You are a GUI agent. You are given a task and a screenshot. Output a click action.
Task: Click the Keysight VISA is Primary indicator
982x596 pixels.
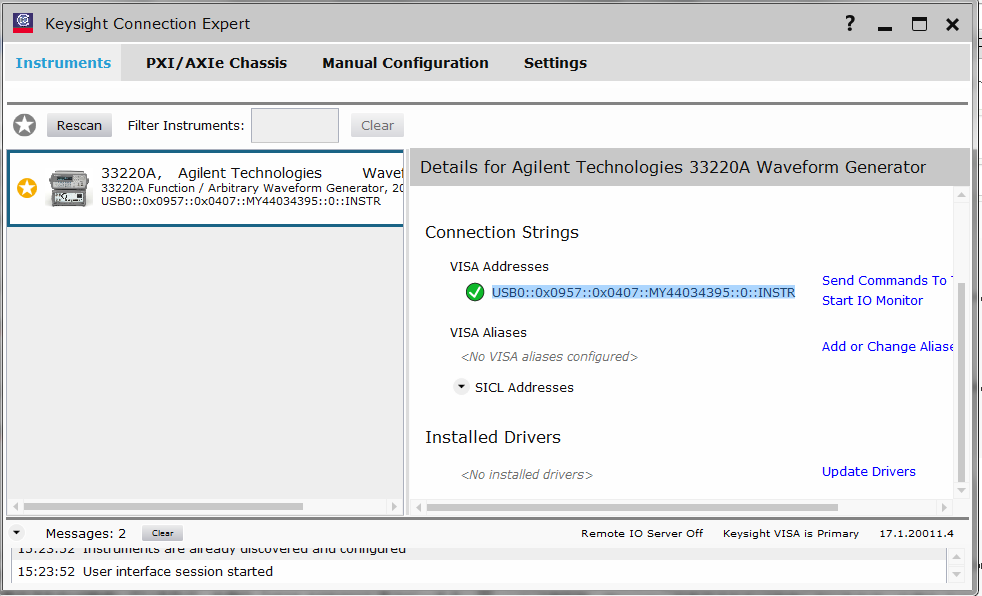point(790,533)
